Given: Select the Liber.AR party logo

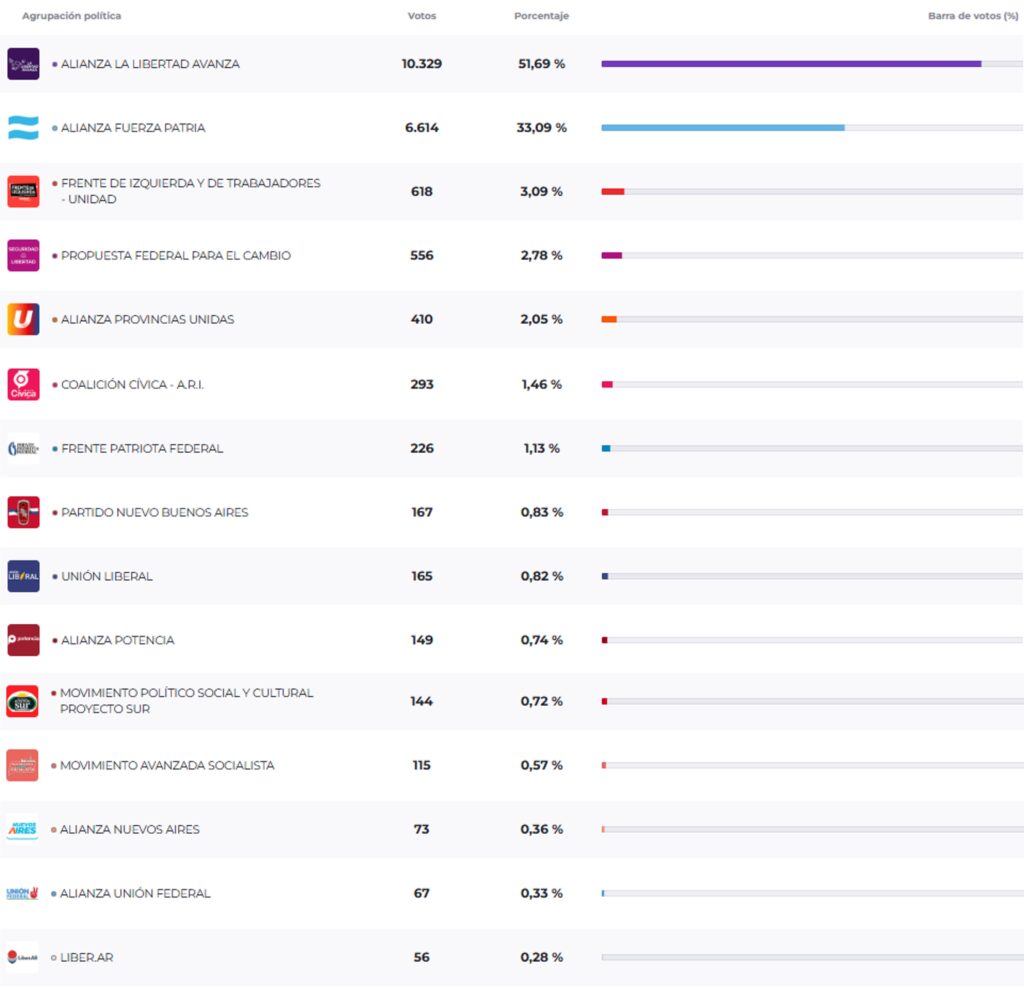Looking at the screenshot, I should tap(23, 957).
